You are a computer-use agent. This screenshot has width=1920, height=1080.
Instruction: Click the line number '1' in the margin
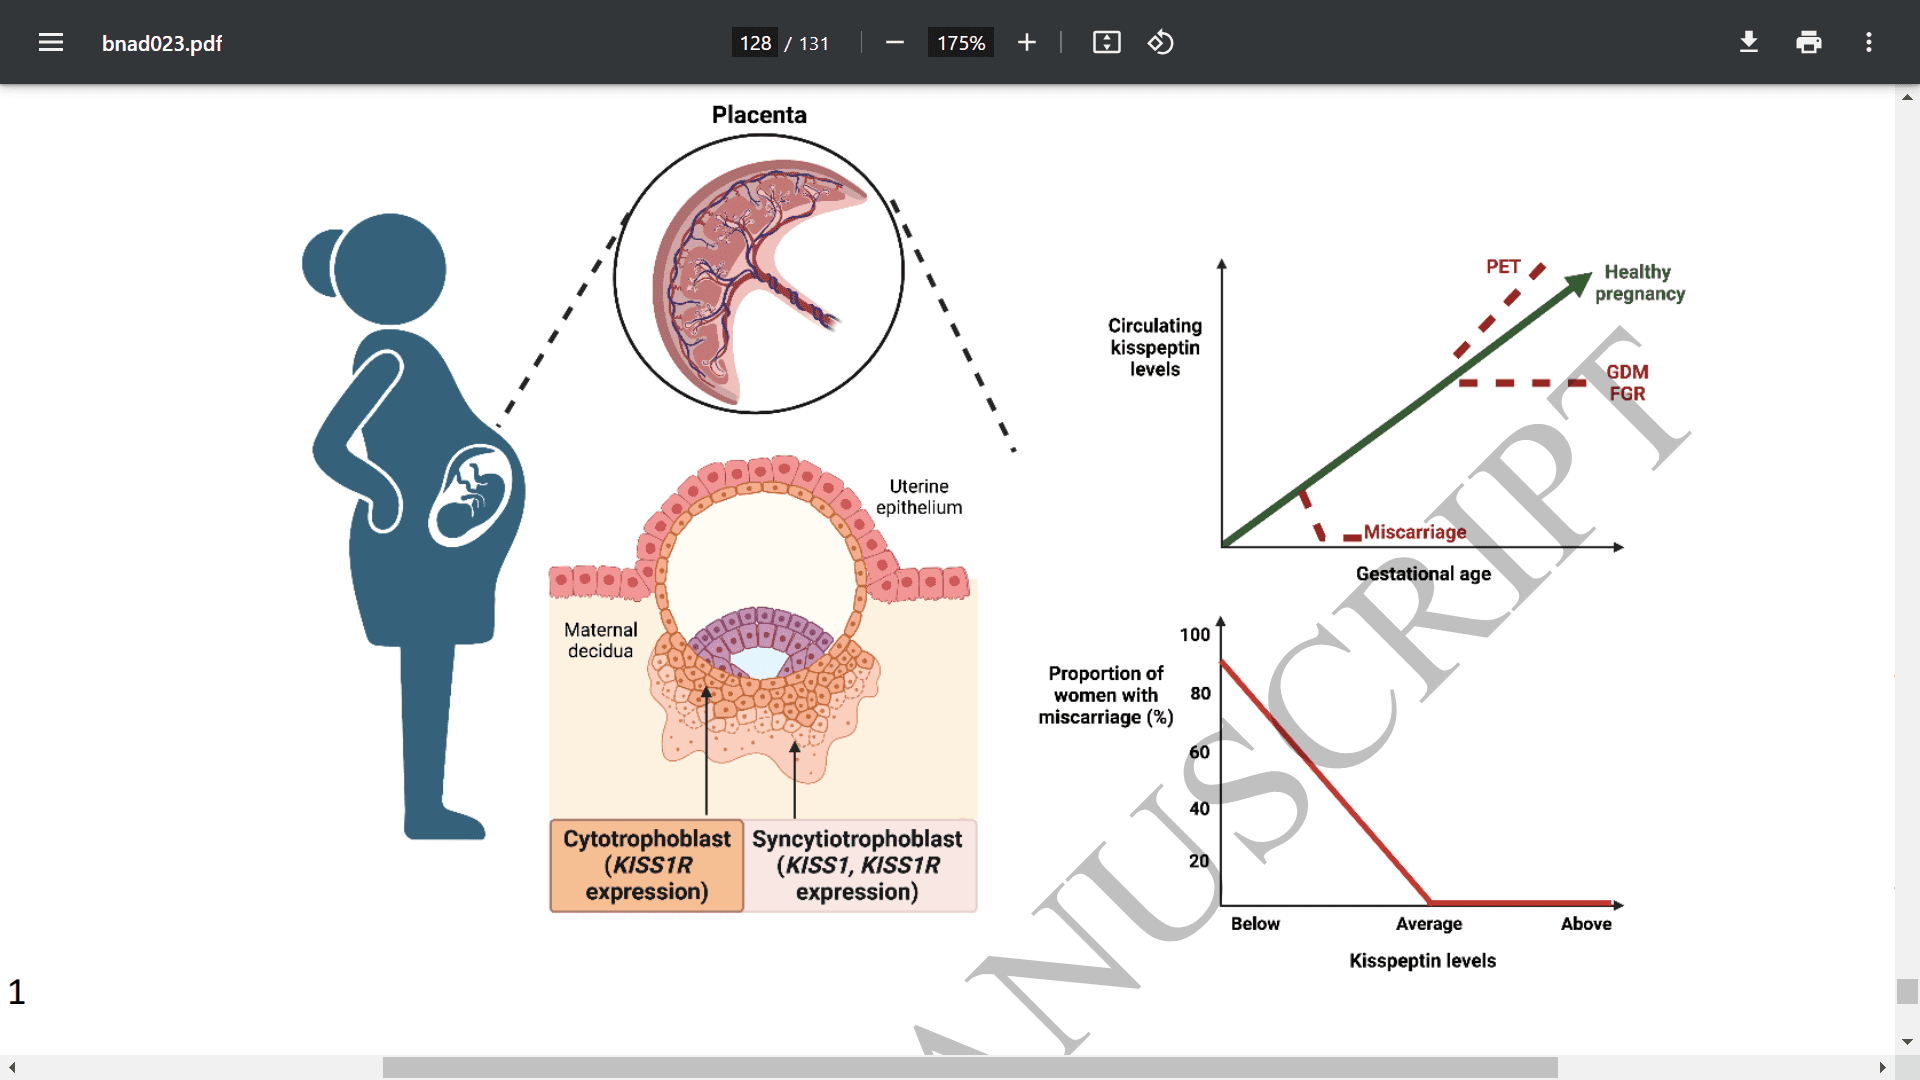click(16, 992)
